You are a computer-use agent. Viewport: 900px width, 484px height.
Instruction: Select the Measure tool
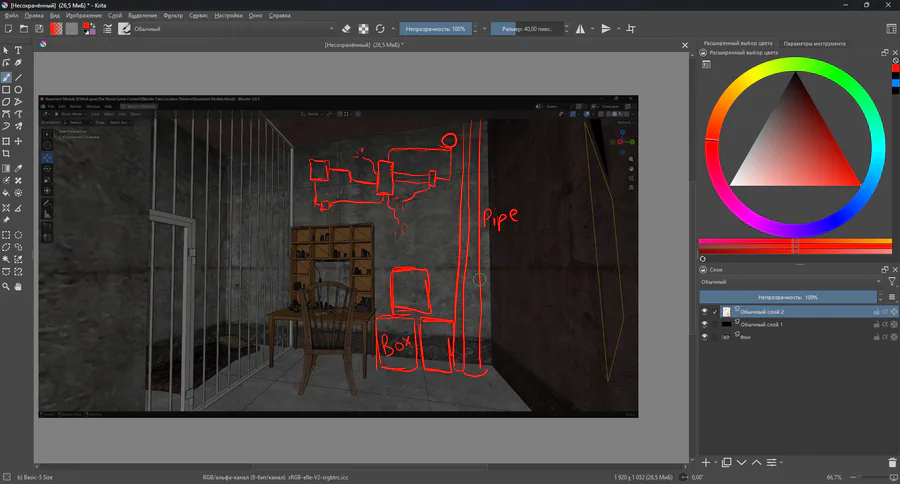coord(18,208)
